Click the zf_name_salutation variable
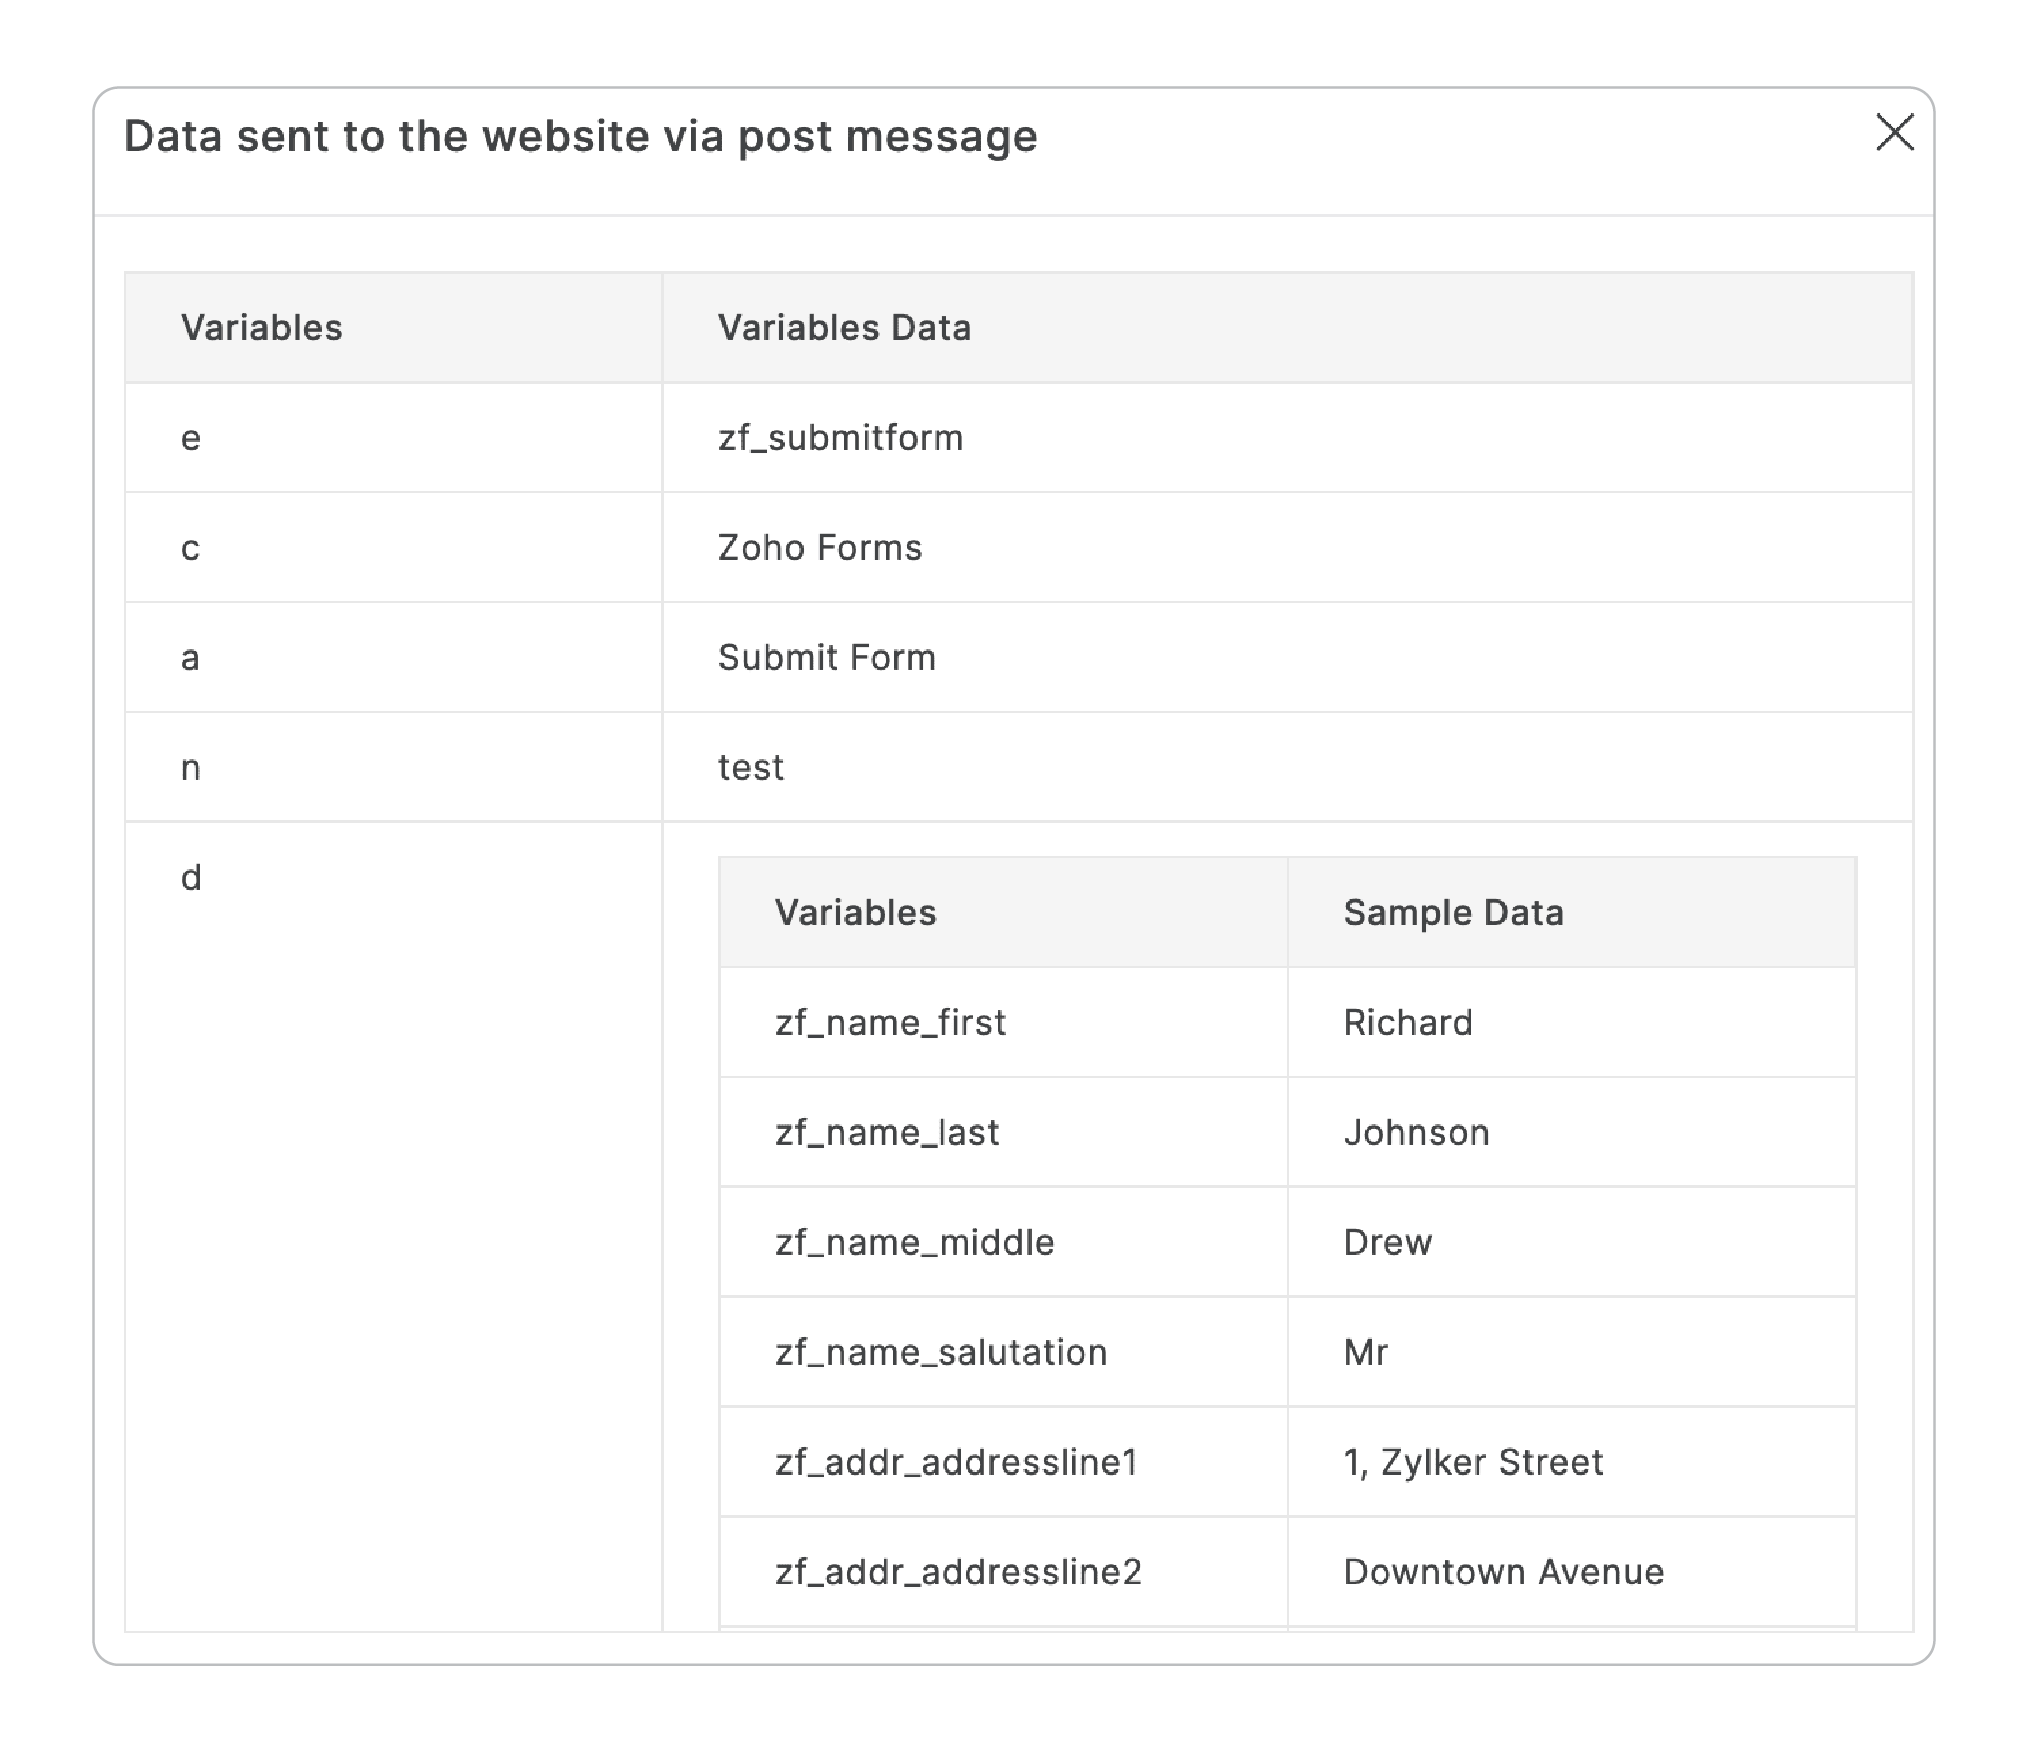 (941, 1353)
